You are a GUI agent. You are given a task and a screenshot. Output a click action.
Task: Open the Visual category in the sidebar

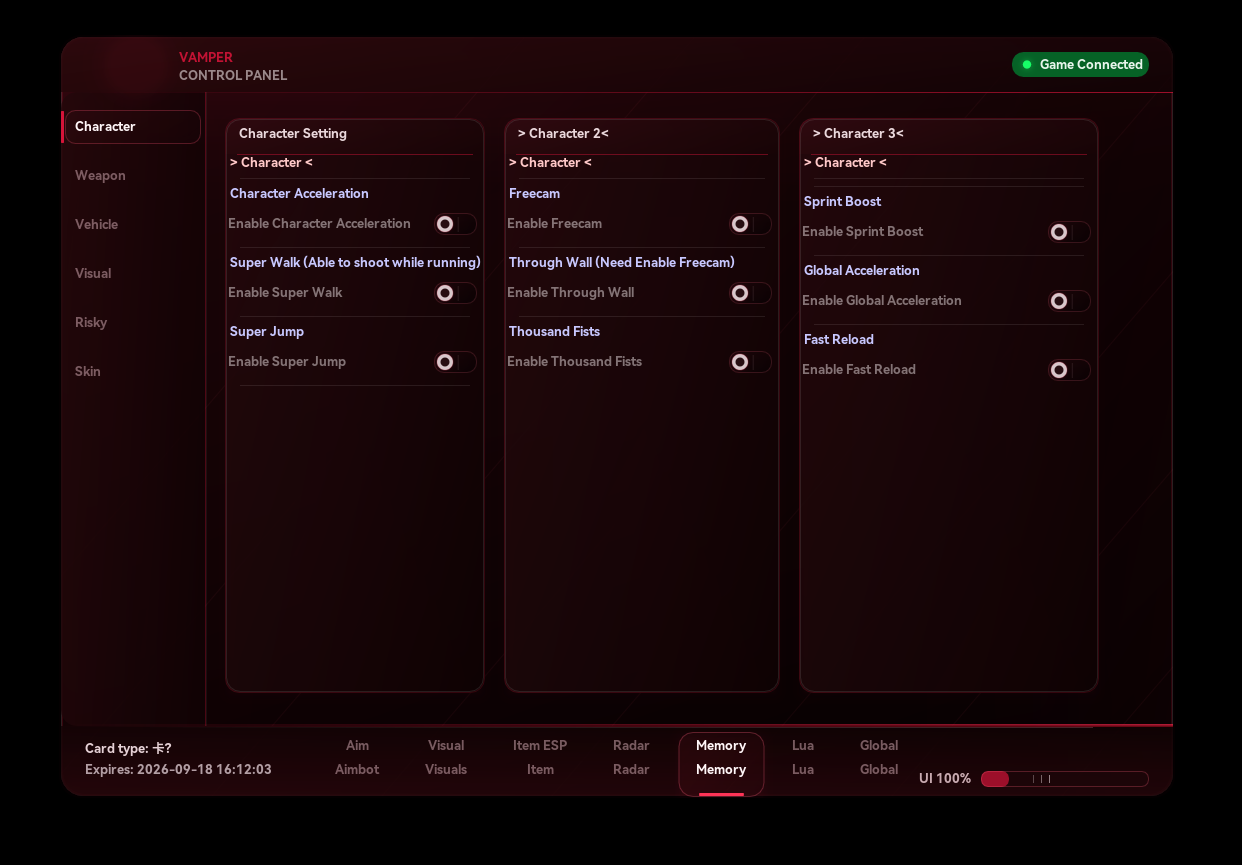[132, 274]
